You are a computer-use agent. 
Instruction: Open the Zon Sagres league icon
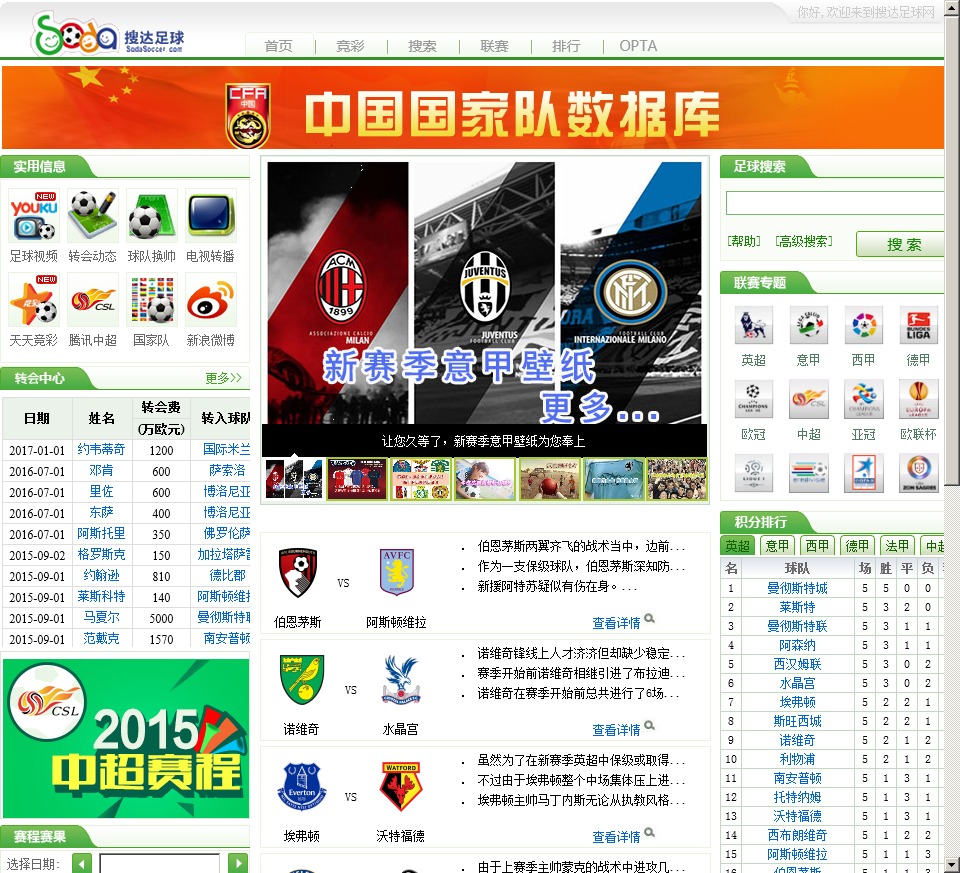coord(918,473)
